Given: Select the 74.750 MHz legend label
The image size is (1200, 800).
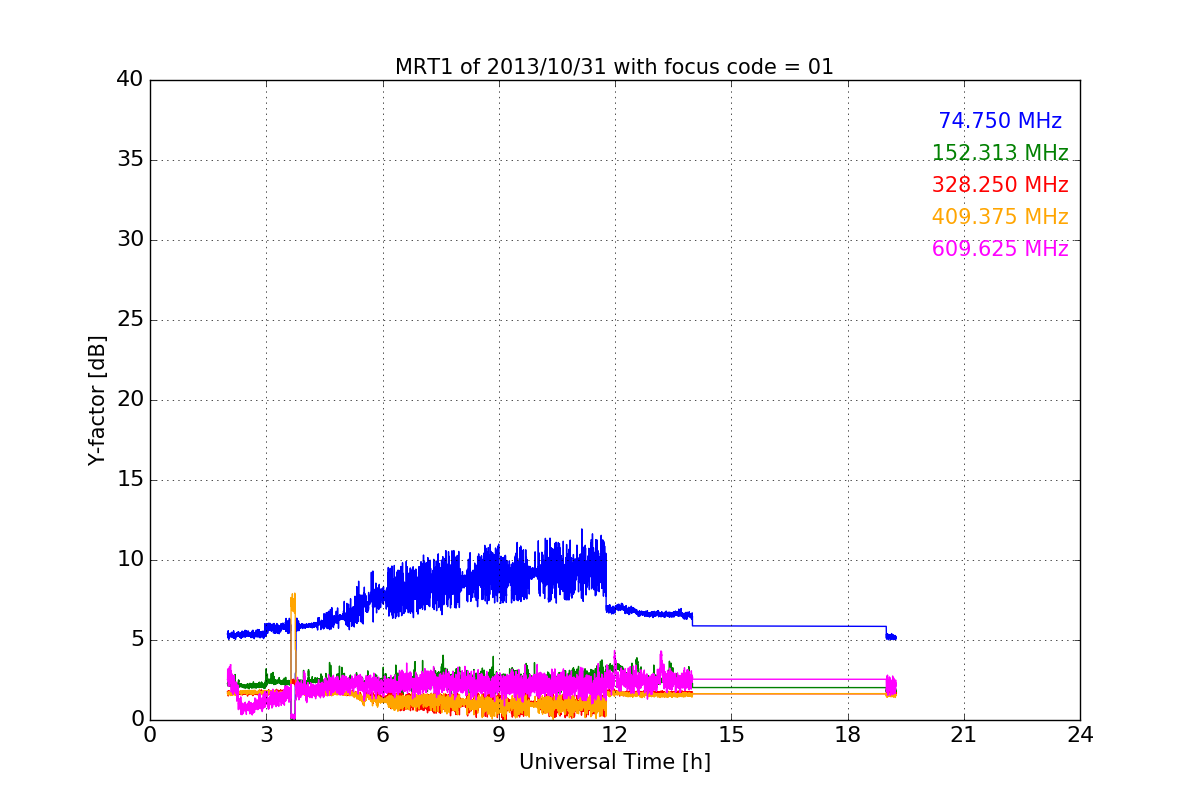Looking at the screenshot, I should 1000,121.
